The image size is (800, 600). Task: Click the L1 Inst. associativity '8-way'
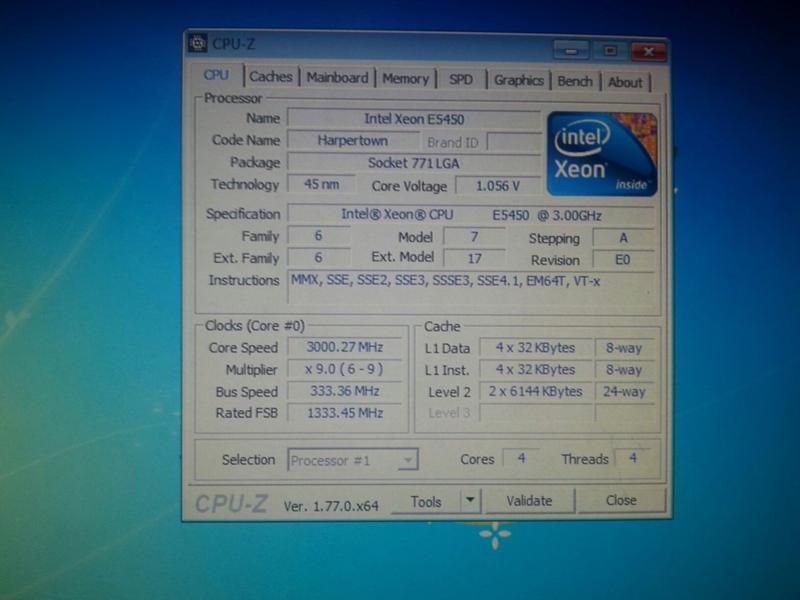coord(624,370)
